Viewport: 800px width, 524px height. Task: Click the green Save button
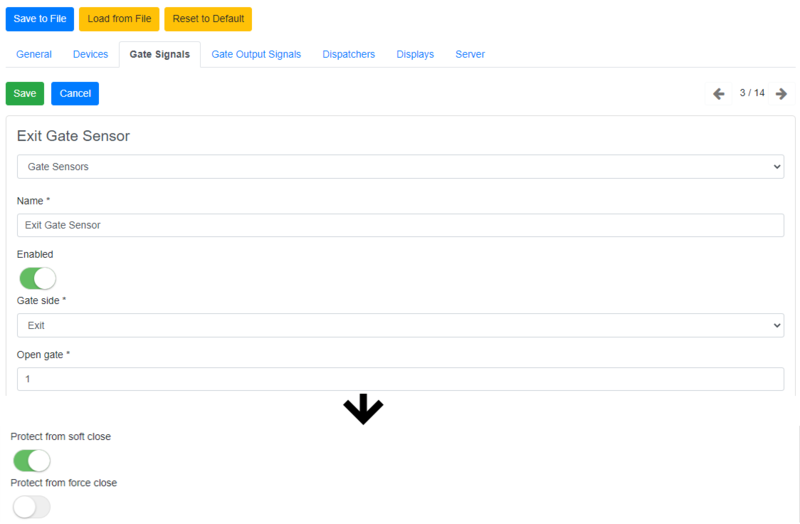pyautogui.click(x=25, y=93)
